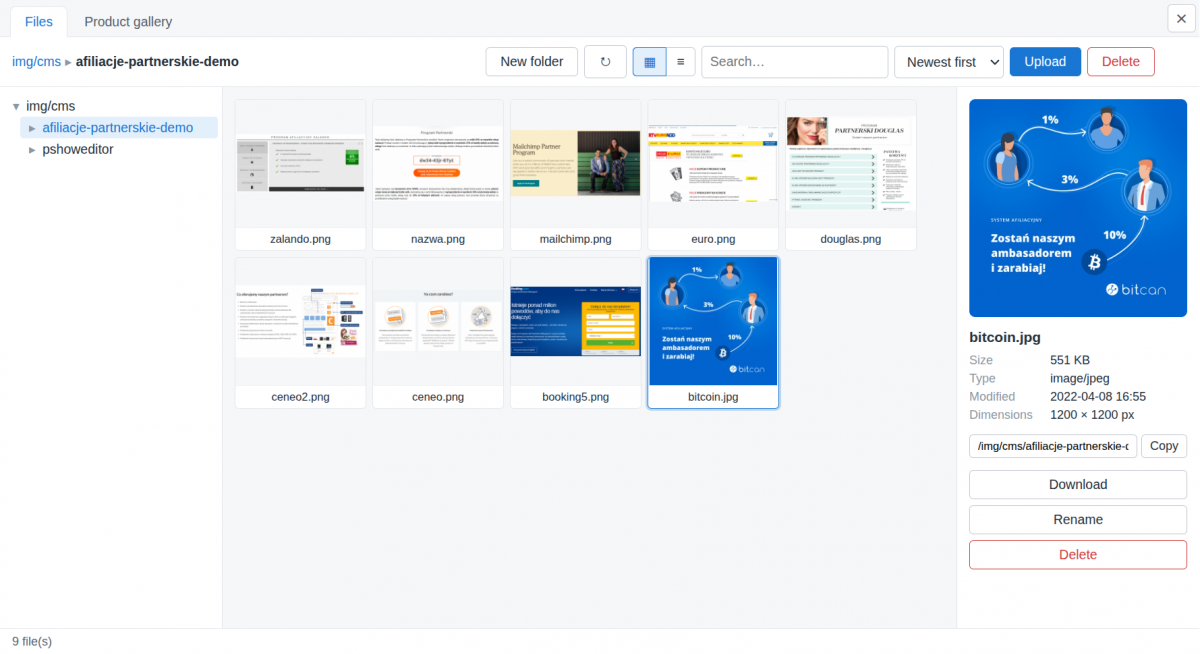Screen dimensions: 1200x654
Task: Copy the image path
Action: pos(1164,446)
